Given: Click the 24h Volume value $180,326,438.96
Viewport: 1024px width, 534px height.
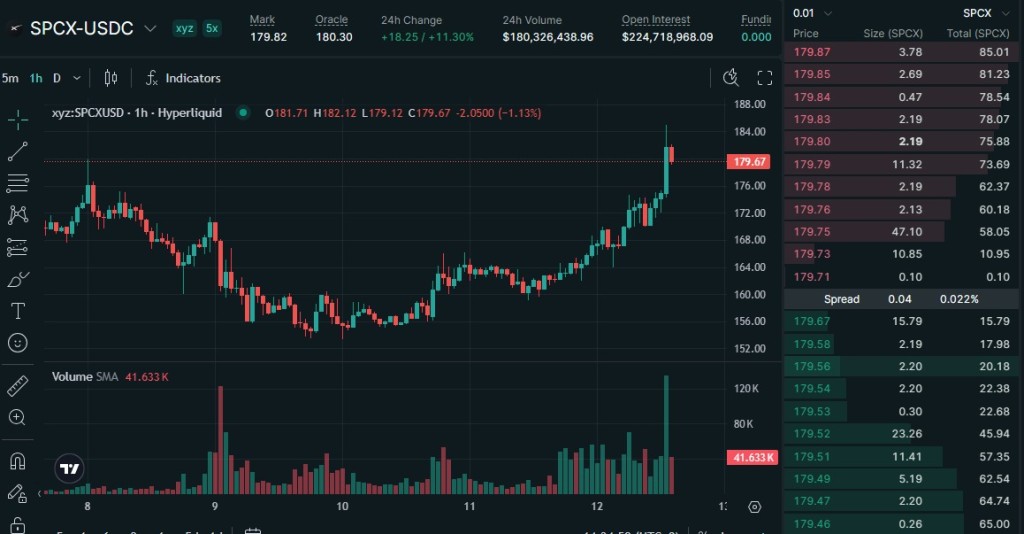Looking at the screenshot, I should [548, 37].
